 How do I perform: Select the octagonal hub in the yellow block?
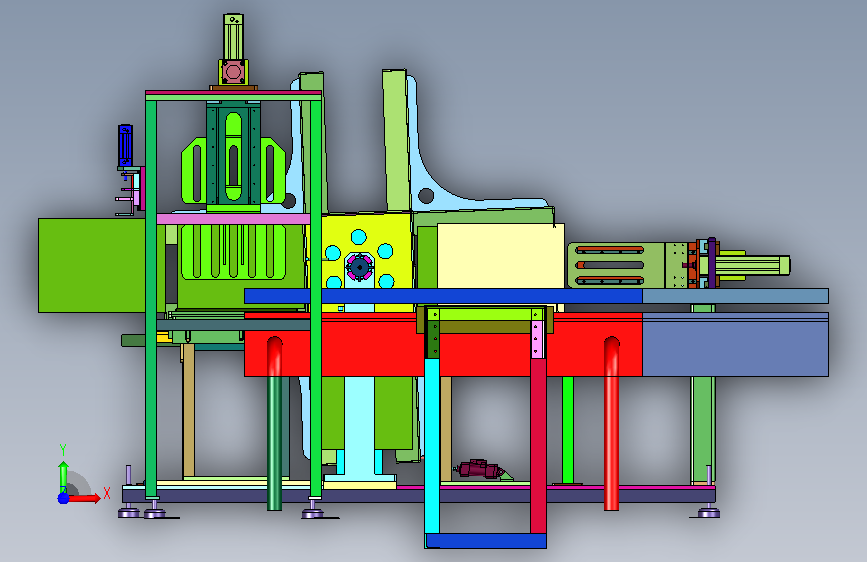pos(360,267)
